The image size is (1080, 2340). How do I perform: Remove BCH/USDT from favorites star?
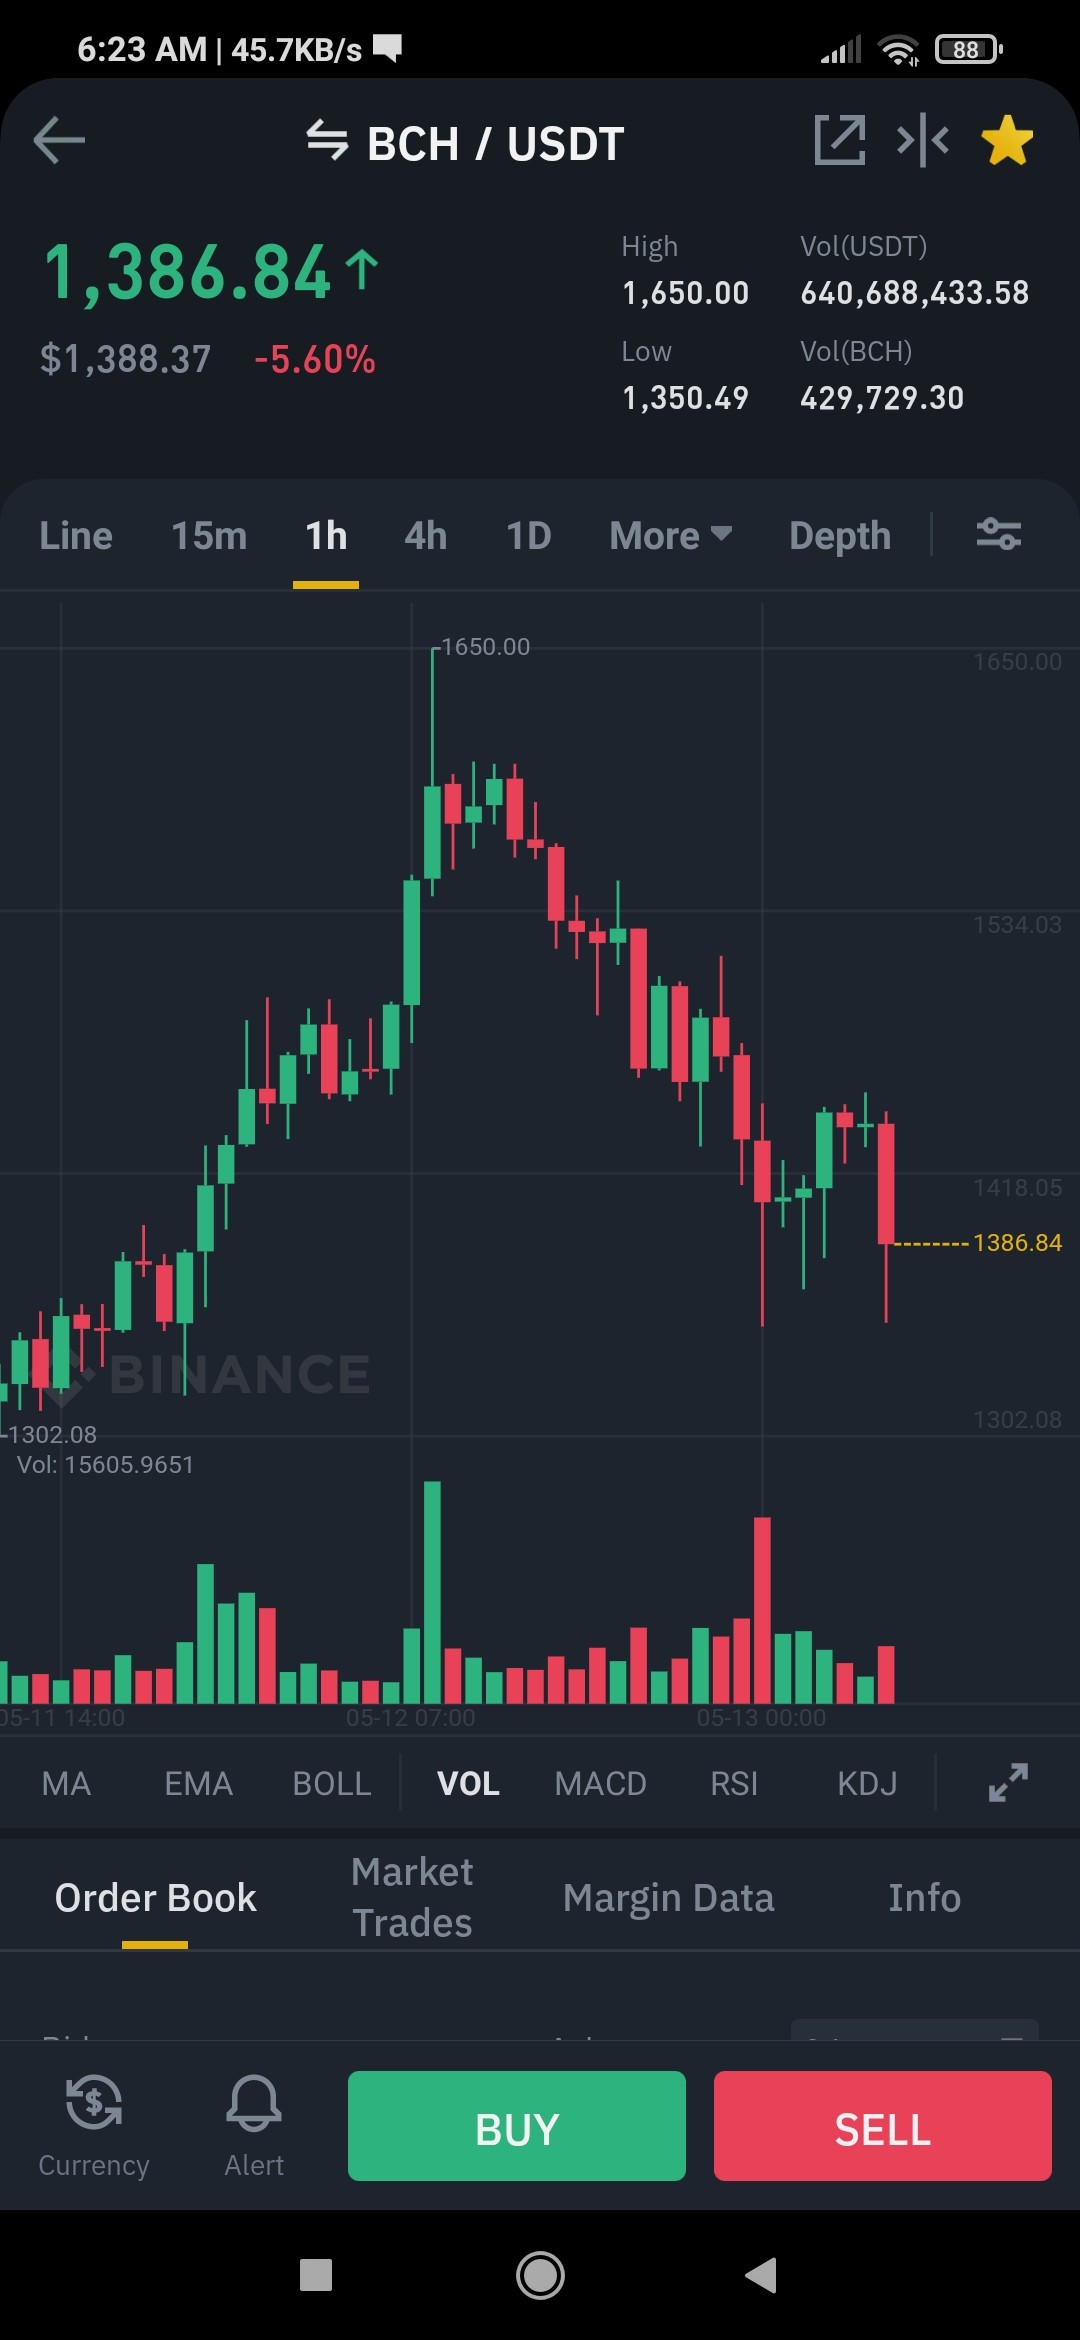(x=1007, y=140)
